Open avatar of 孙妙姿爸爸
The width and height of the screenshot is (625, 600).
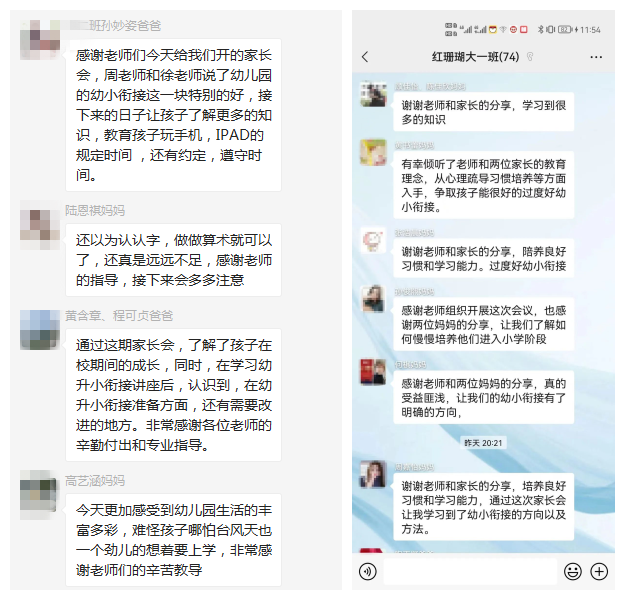[40, 39]
